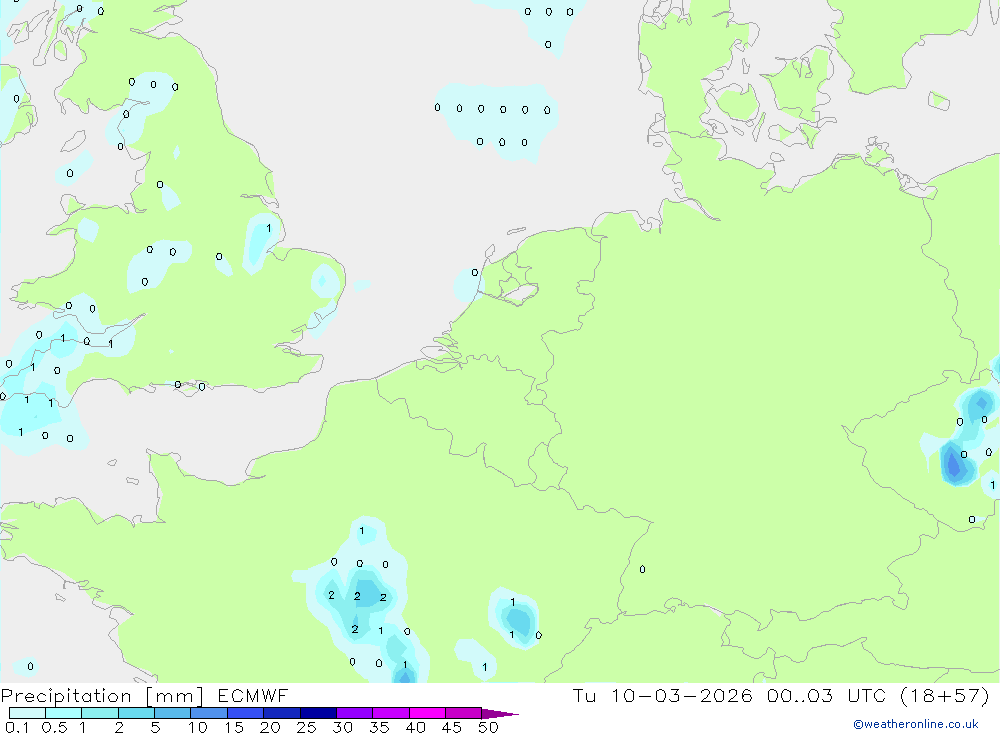Screen dimensions: 1000x733
Task: Select the 35–40 mm purple legend swatch
Action: pos(391,713)
